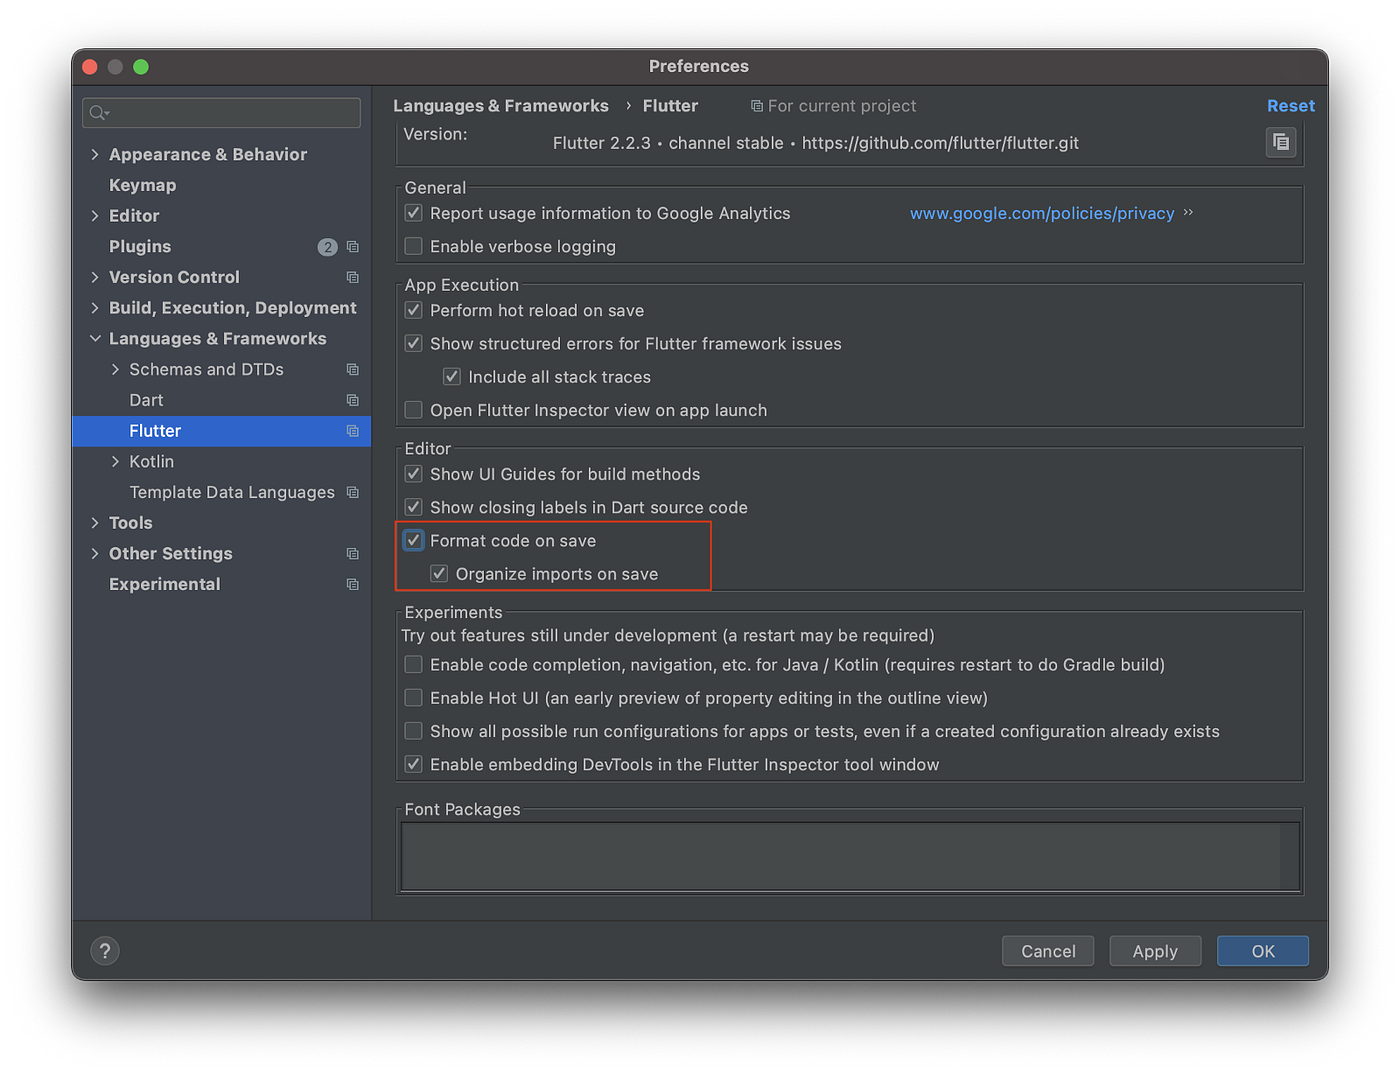Select the Flutter settings item
This screenshot has height=1075, width=1400.
221,431
